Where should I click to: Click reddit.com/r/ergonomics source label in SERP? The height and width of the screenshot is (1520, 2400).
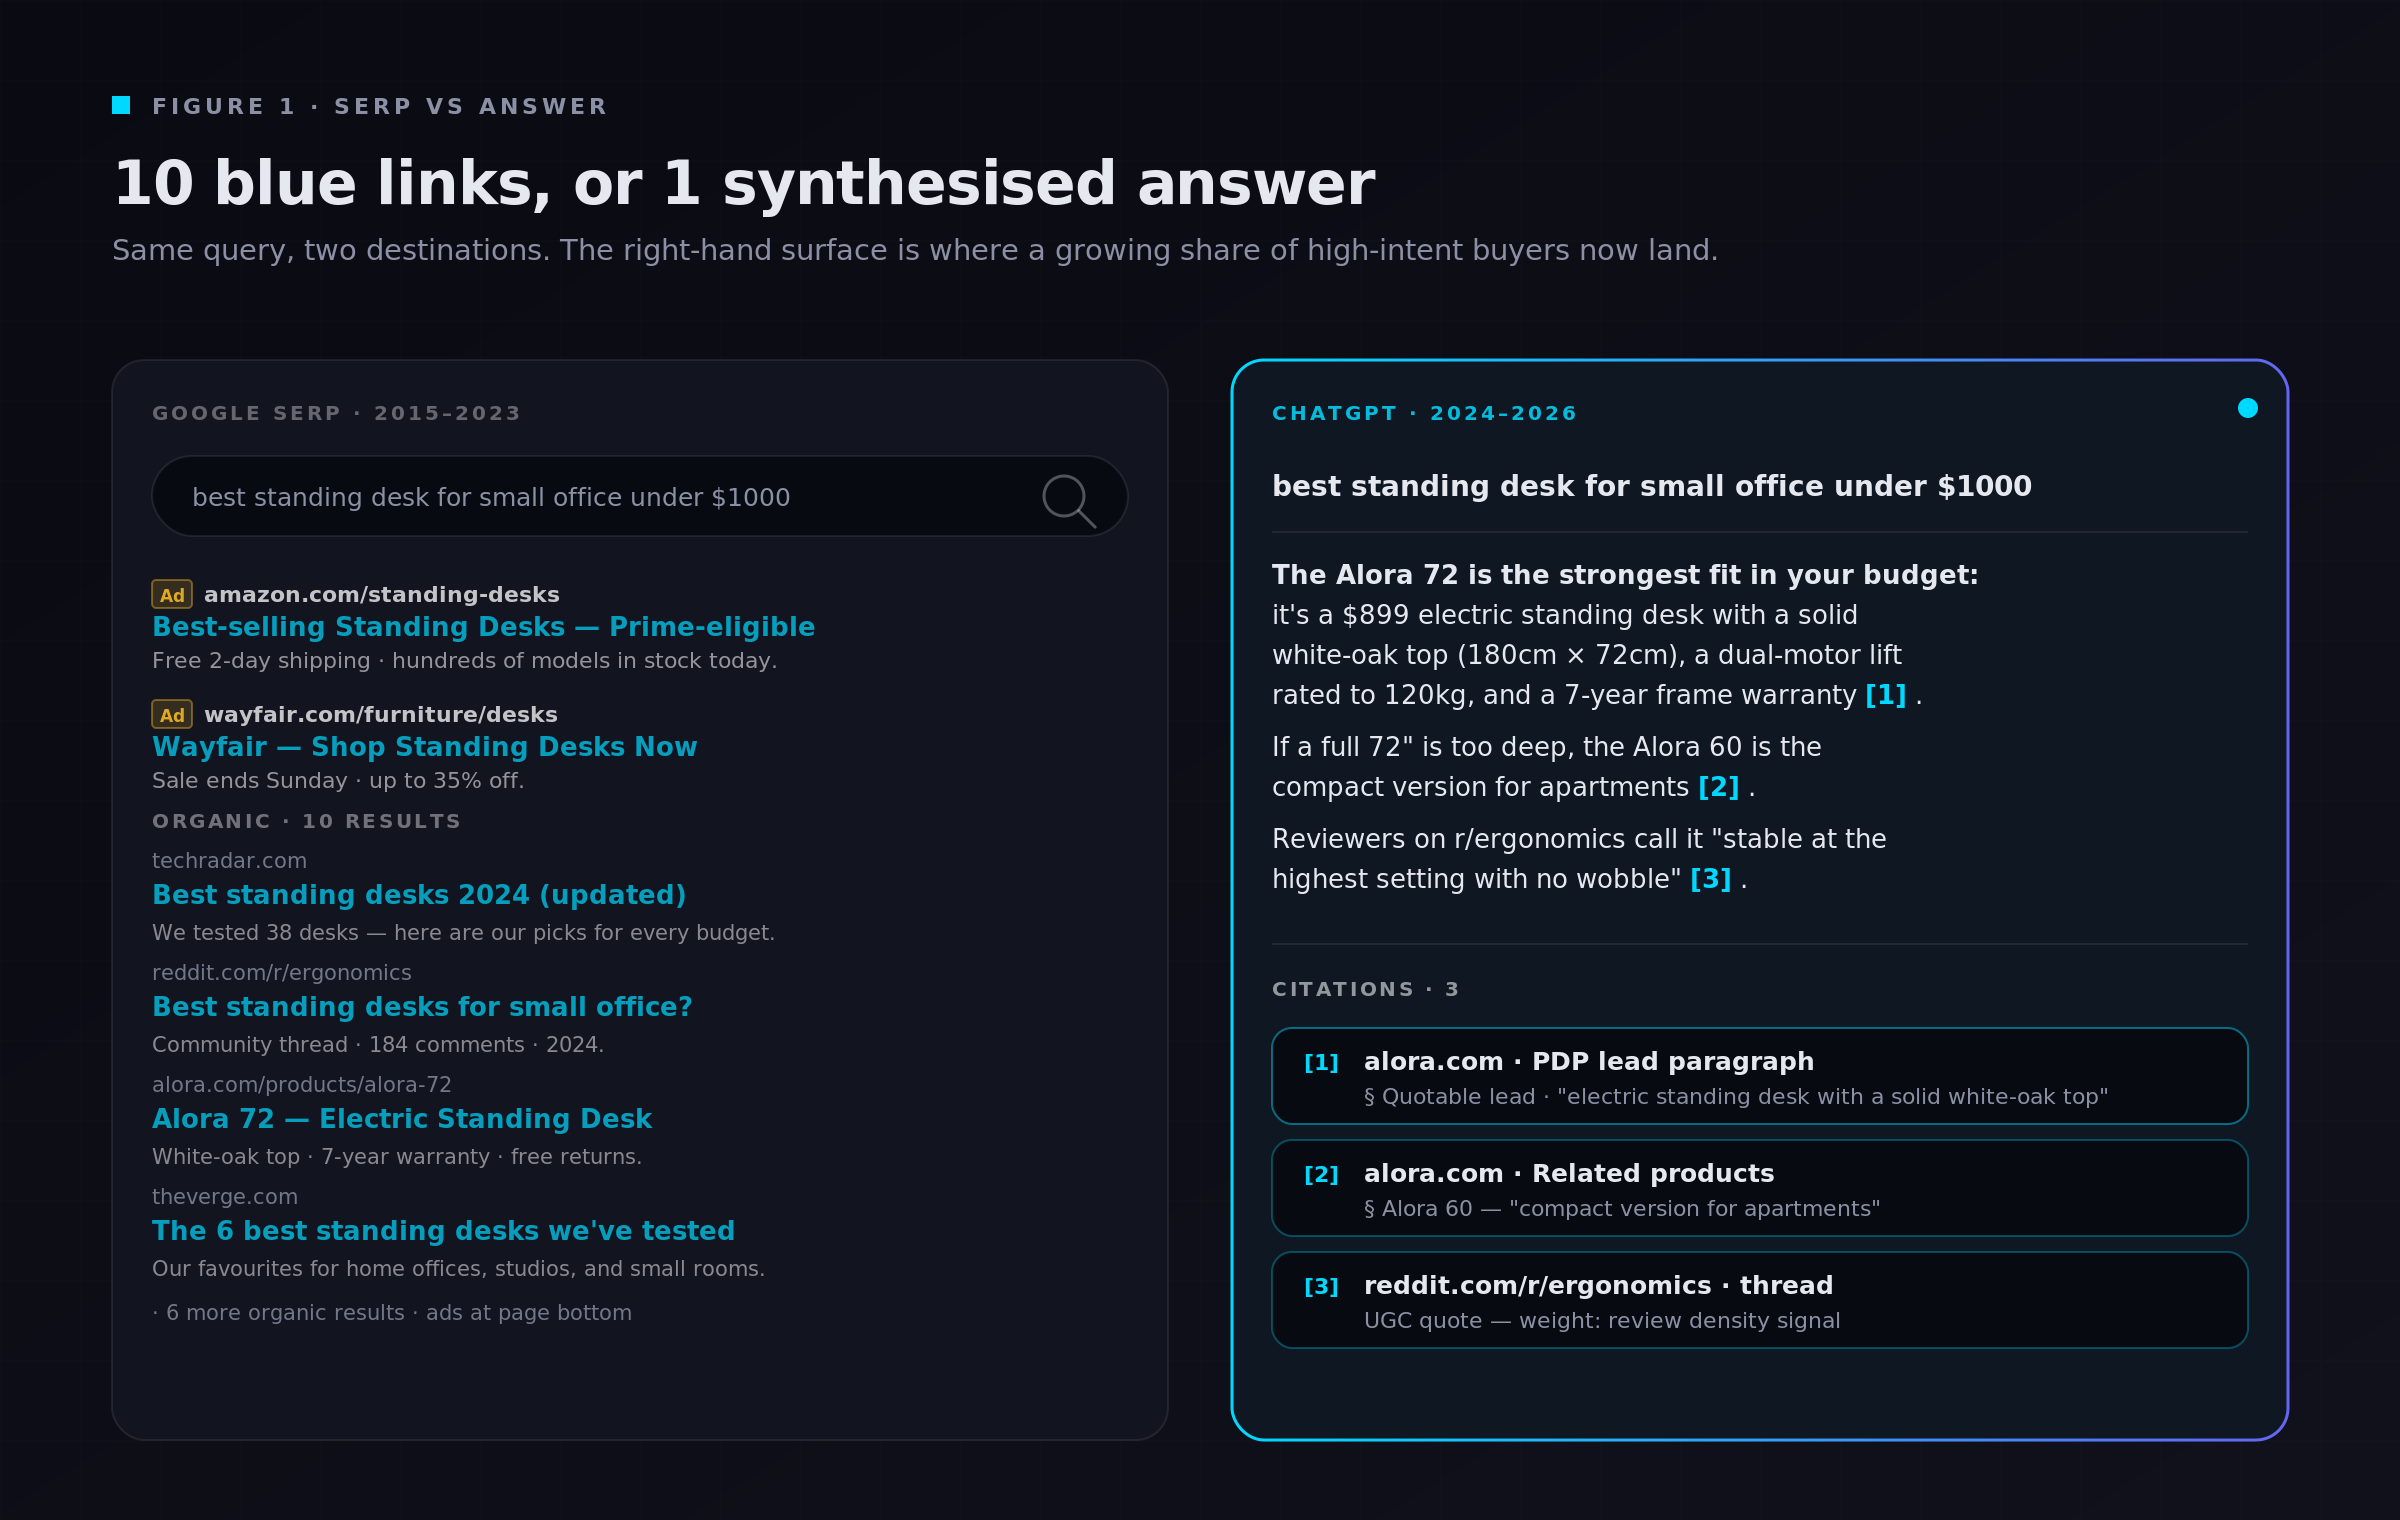(x=282, y=973)
